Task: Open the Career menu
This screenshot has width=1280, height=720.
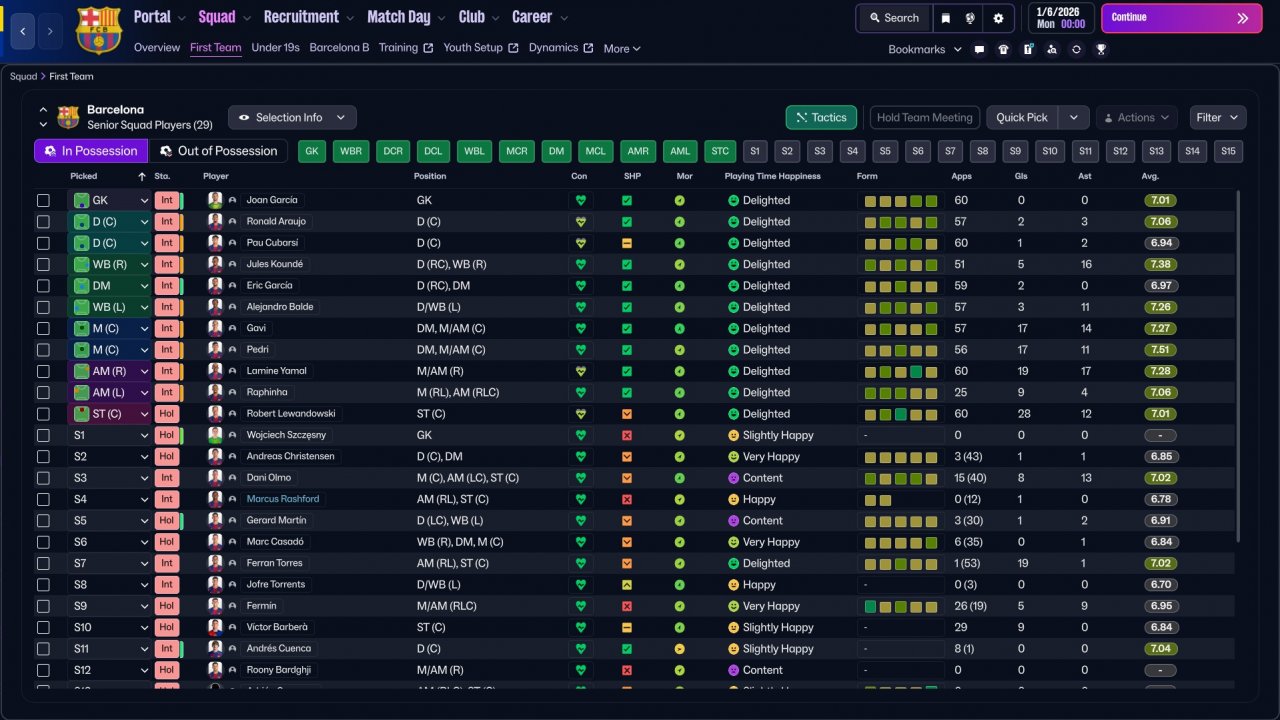Action: (x=540, y=17)
